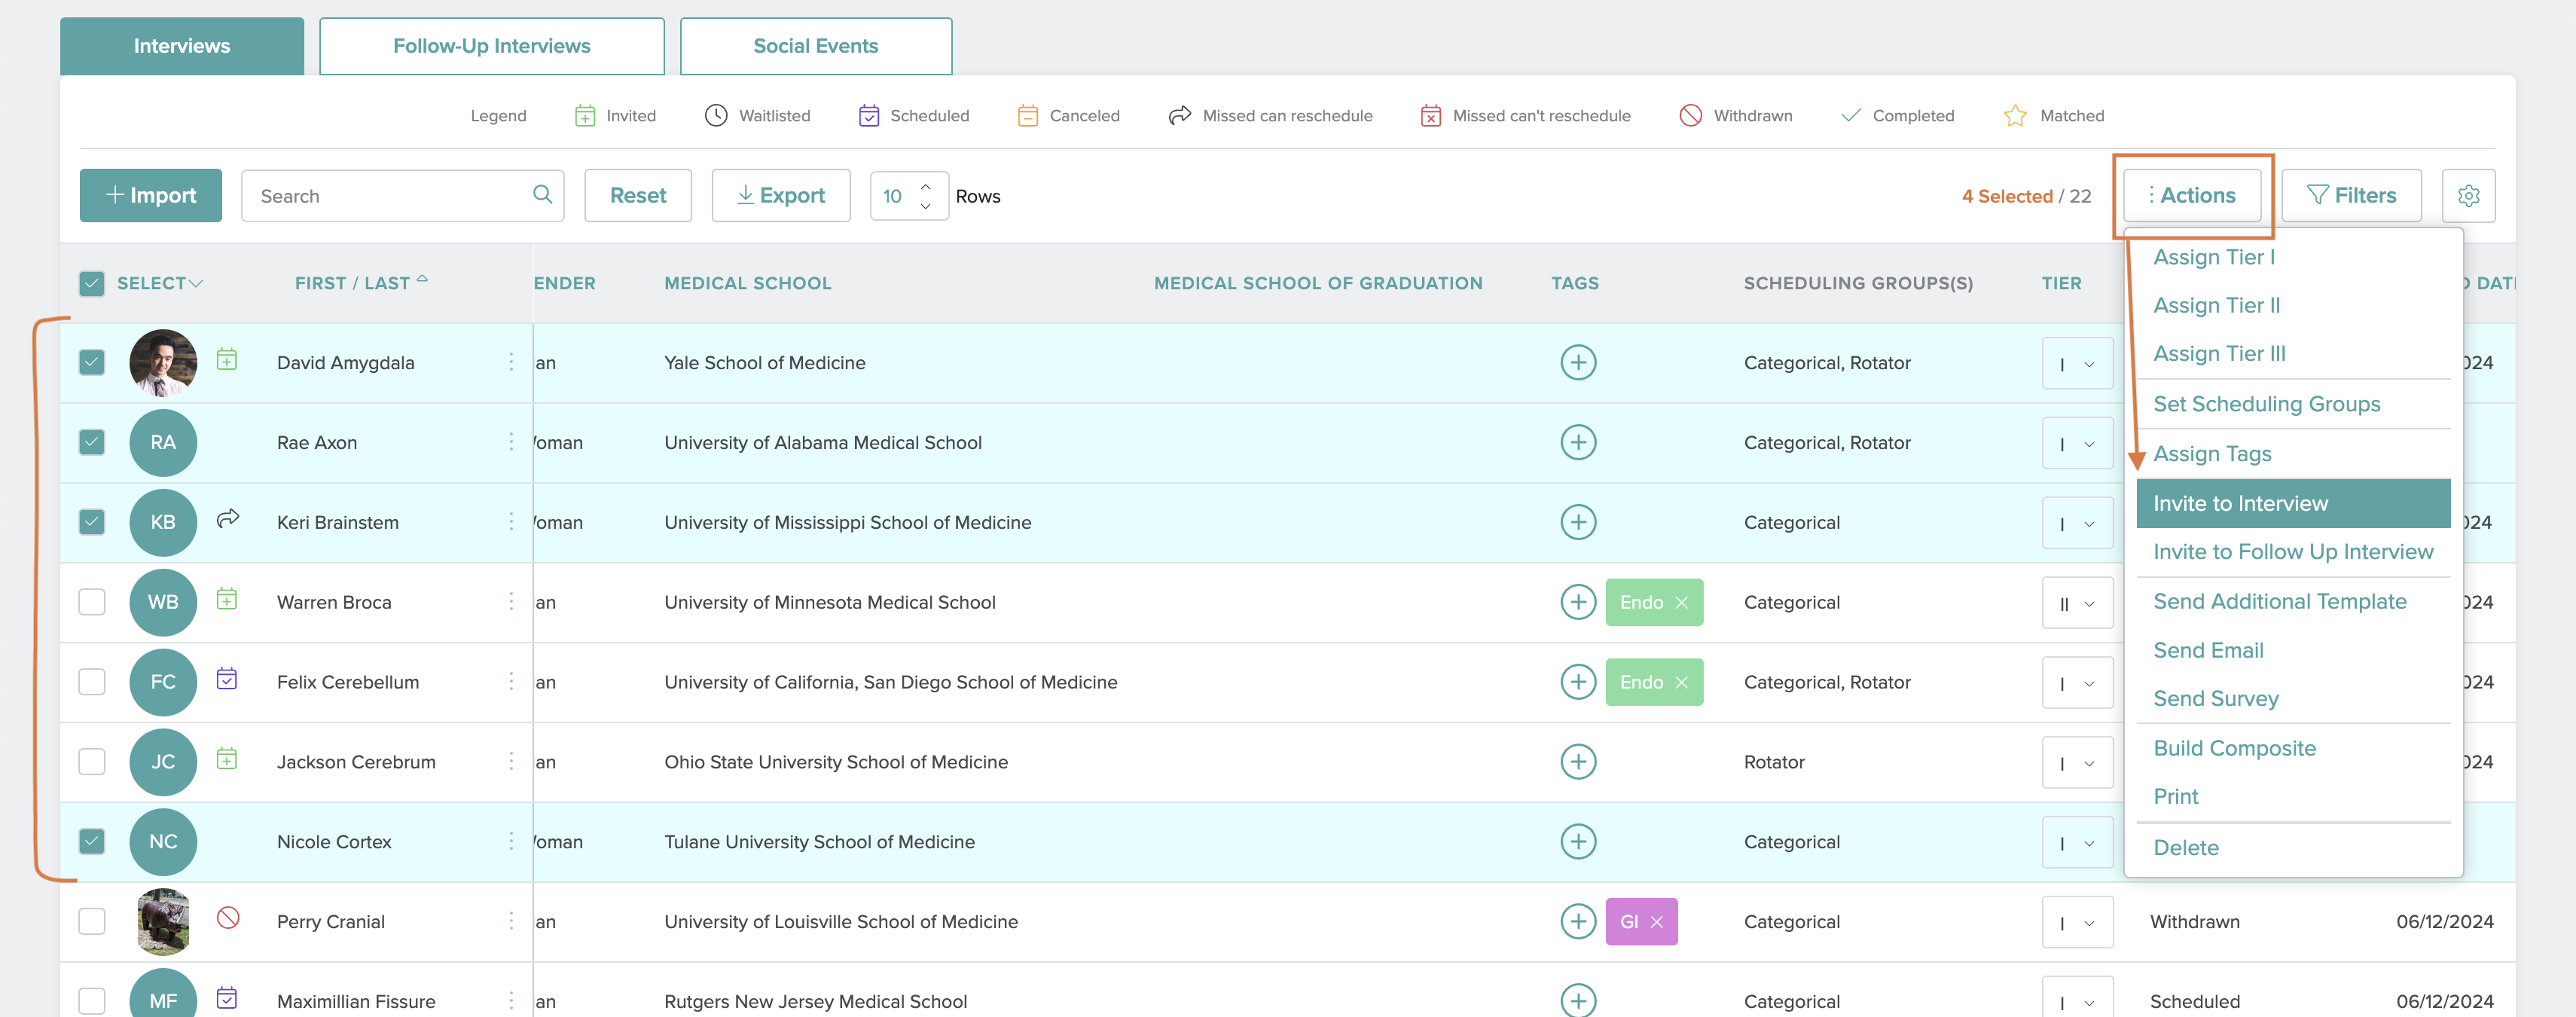Add a tag for Perry Cranial

[x=1578, y=921]
